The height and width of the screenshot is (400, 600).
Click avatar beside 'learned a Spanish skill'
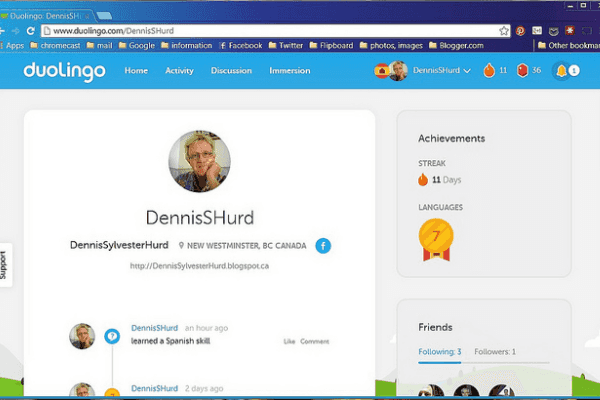[x=82, y=336]
